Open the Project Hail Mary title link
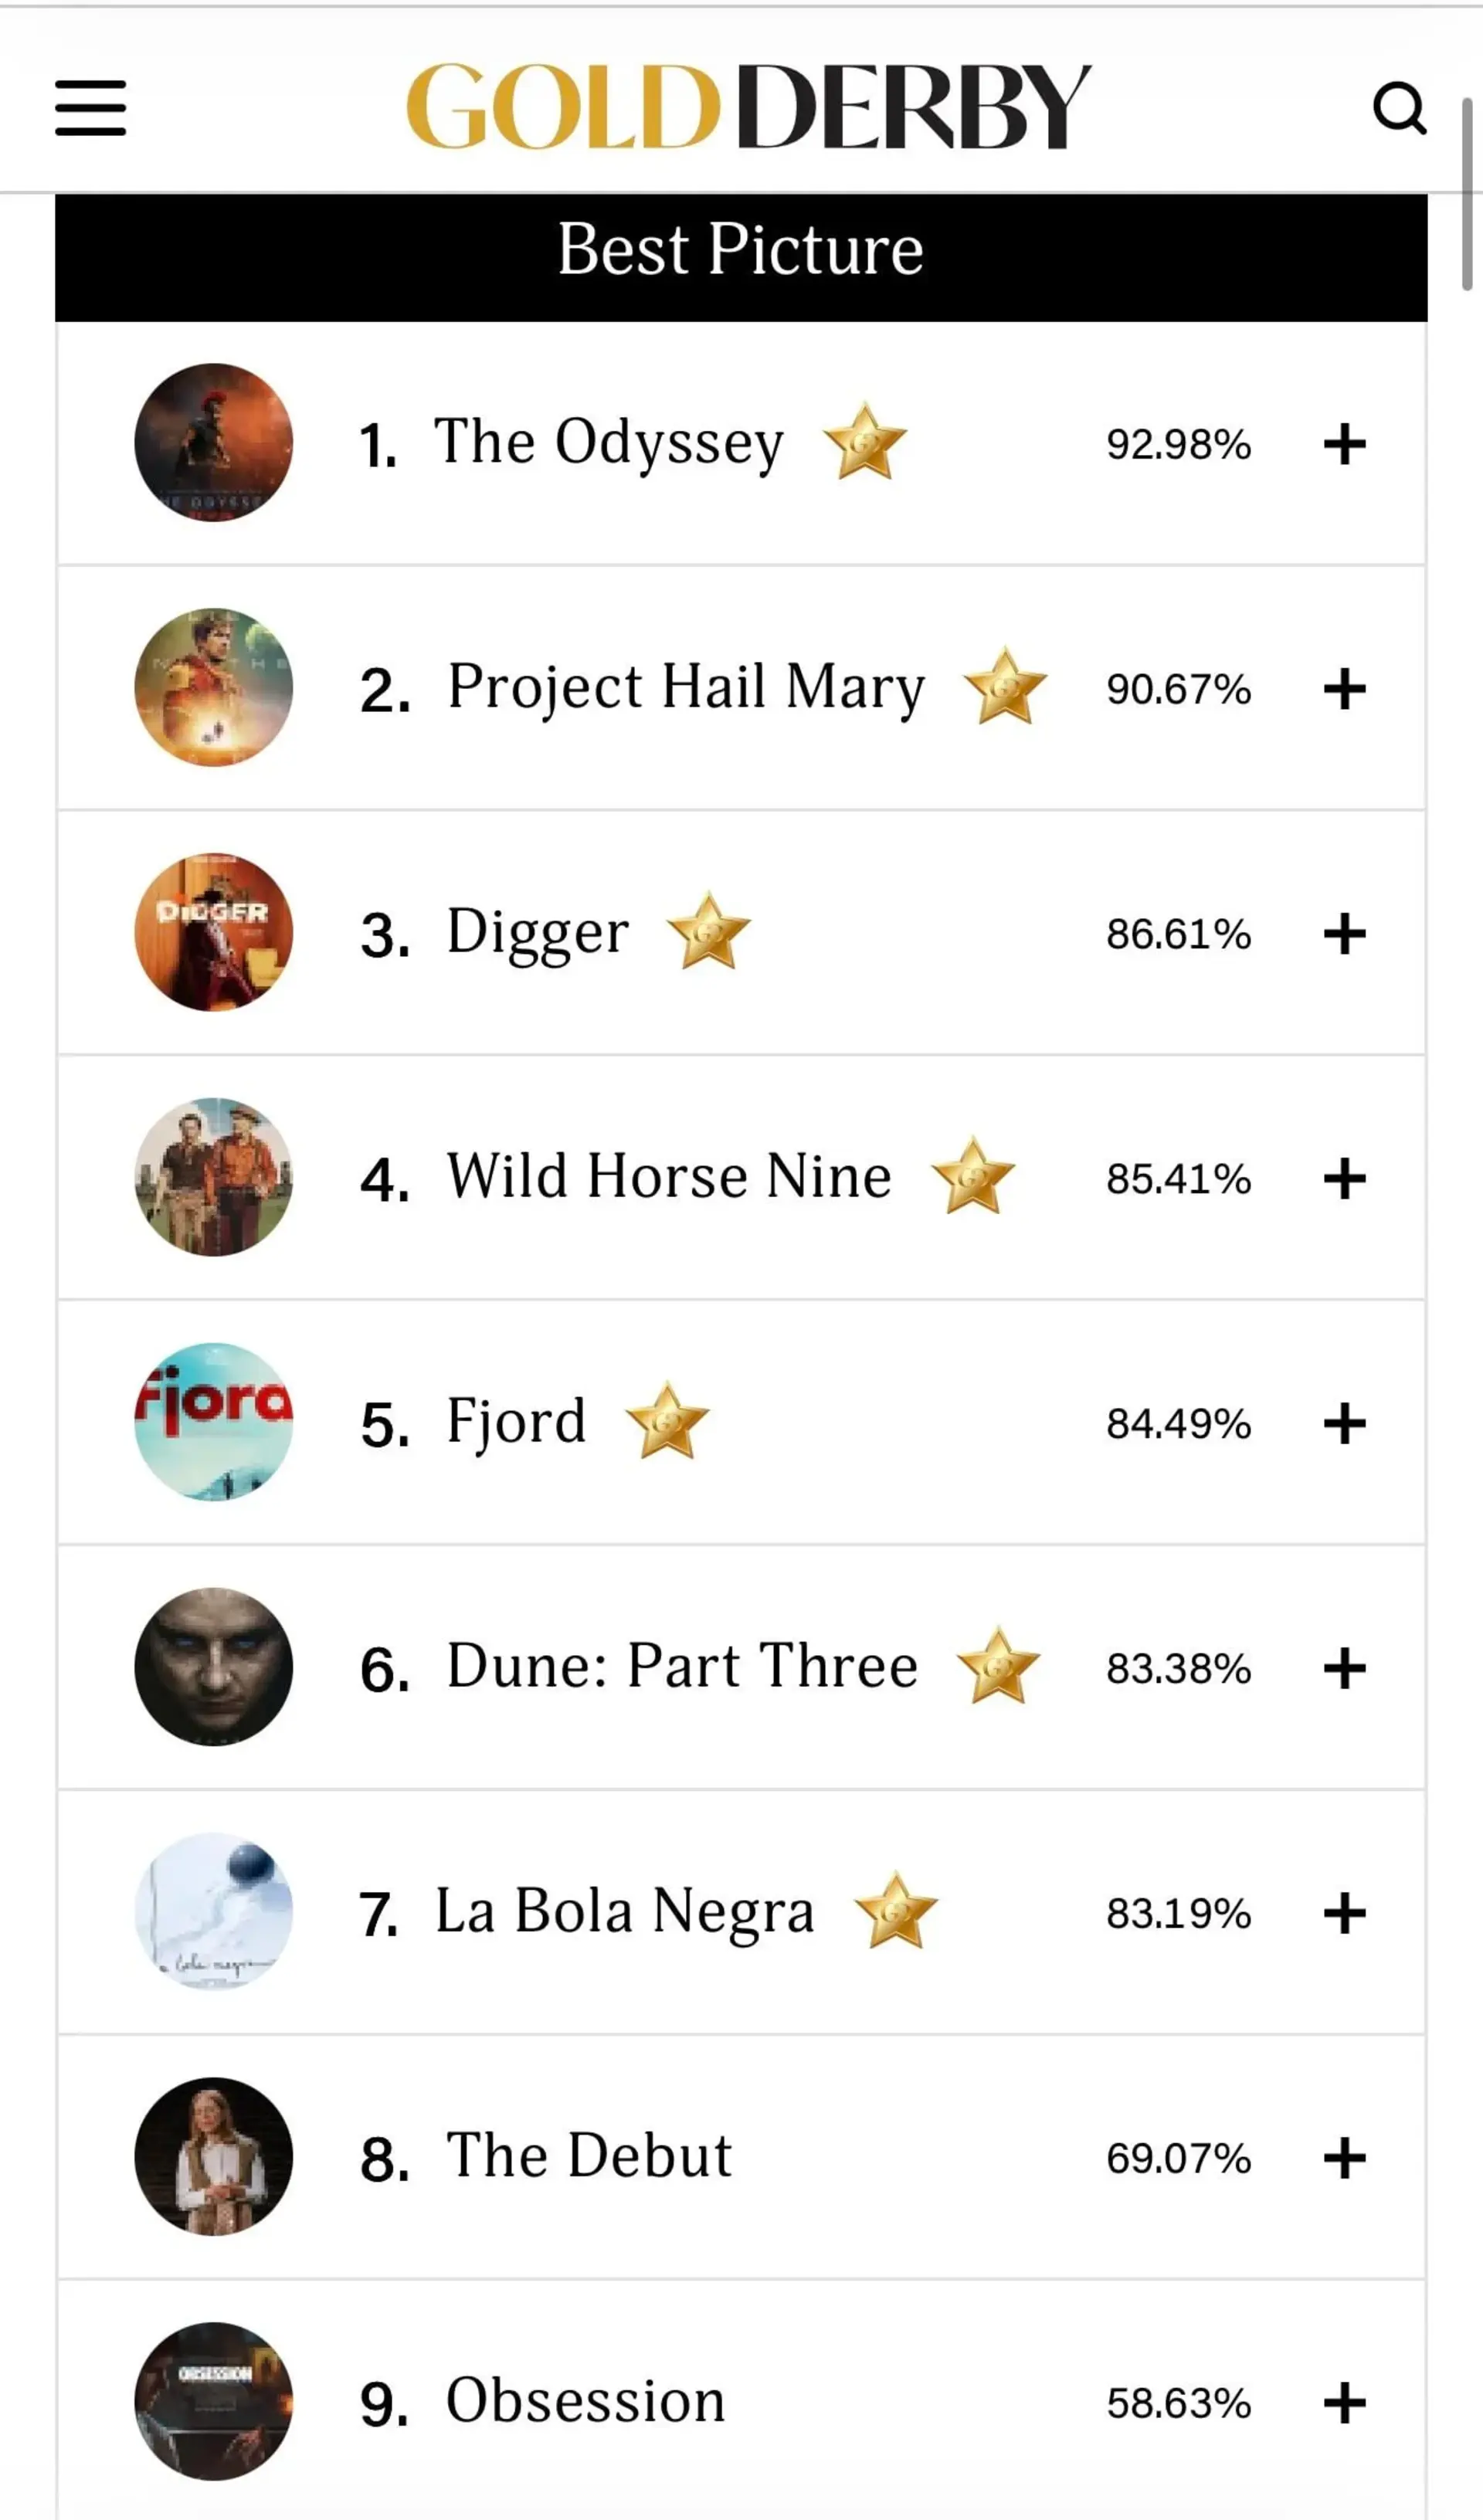Viewport: 1483px width, 2520px height. pos(686,688)
